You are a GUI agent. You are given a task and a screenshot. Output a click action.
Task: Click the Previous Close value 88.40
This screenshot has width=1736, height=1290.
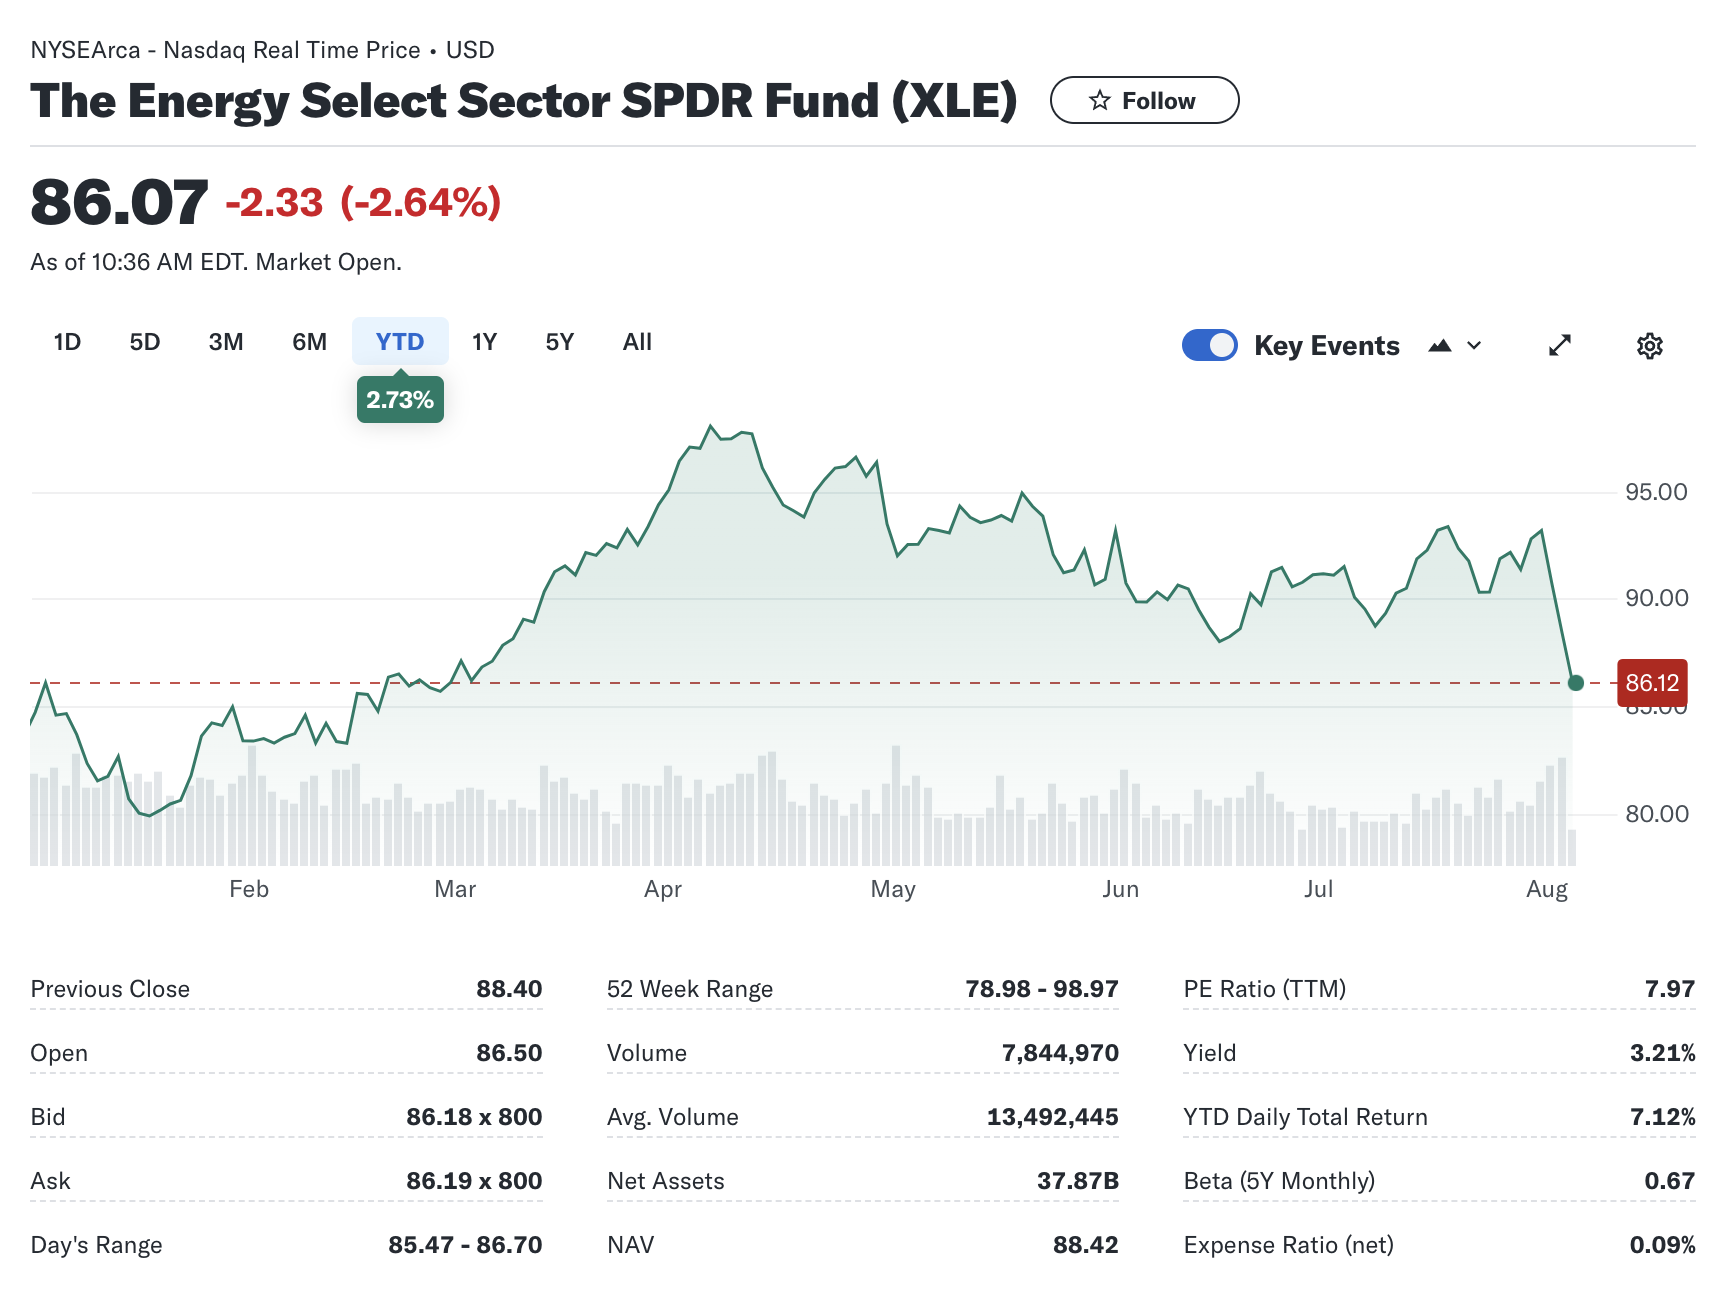tap(509, 989)
